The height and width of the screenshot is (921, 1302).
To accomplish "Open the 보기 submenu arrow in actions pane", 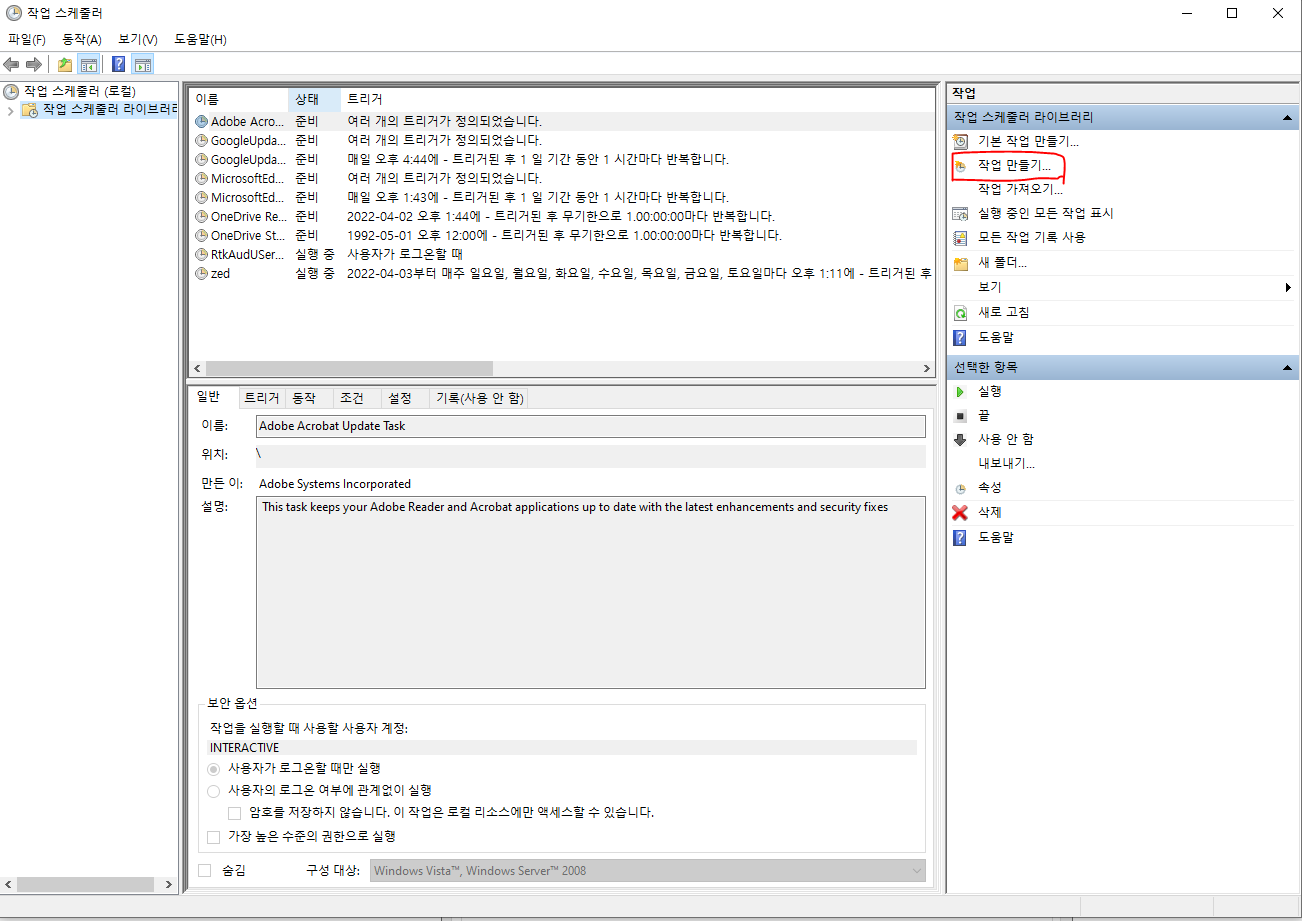I will tap(1288, 288).
